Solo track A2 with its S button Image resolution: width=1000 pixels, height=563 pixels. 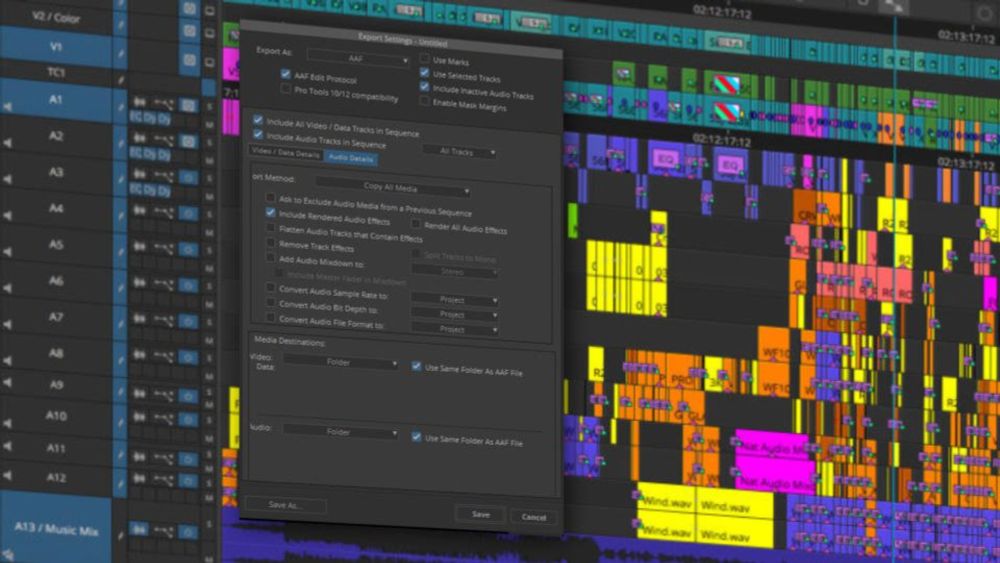209,141
